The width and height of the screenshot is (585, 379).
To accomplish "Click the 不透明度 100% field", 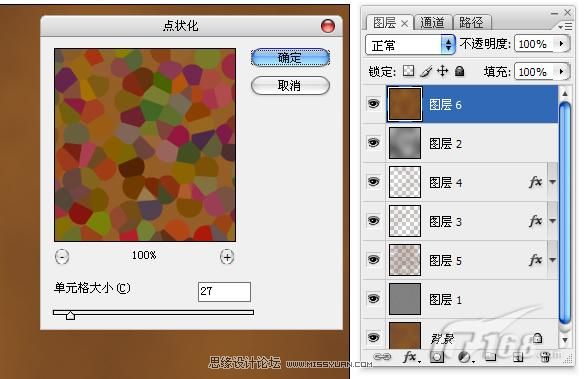I will [x=535, y=44].
